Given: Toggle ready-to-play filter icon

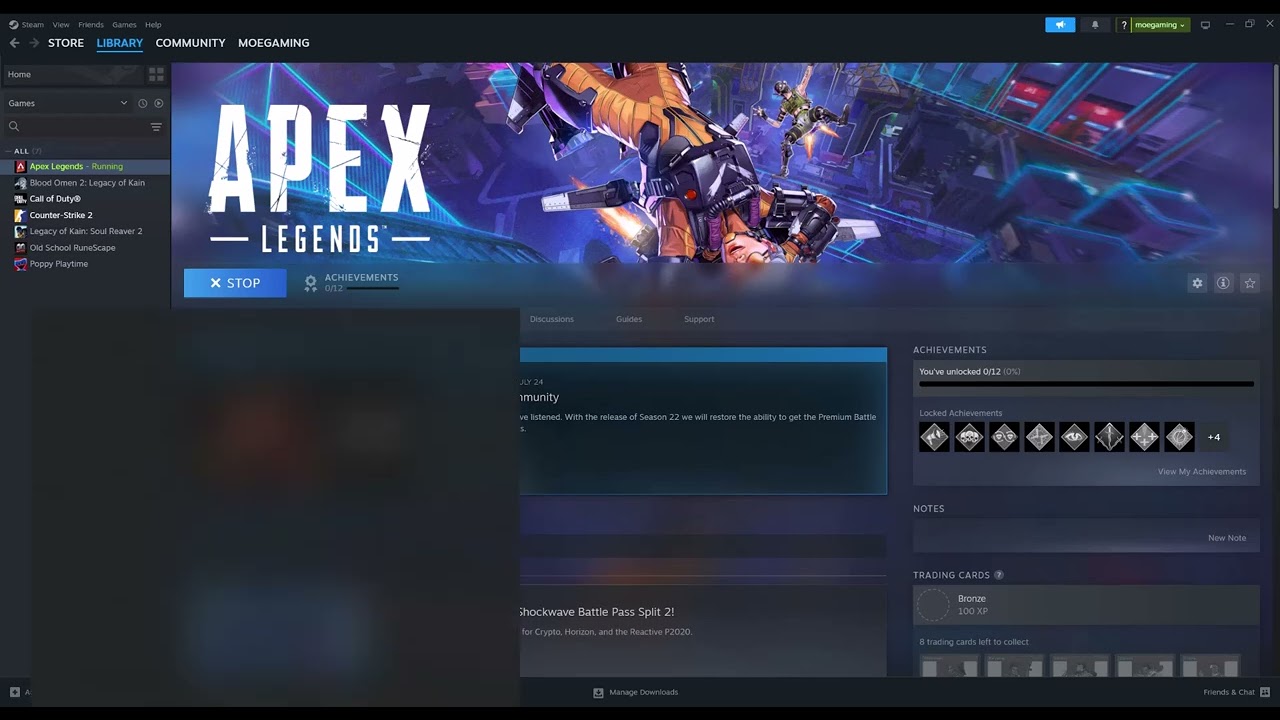Looking at the screenshot, I should [158, 103].
